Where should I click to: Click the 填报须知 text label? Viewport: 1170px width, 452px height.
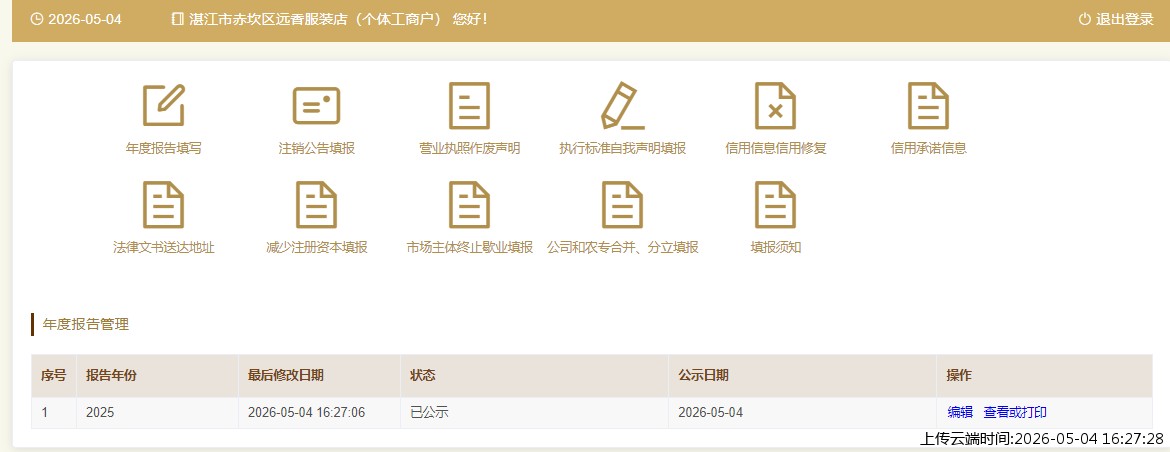pyautogui.click(x=775, y=248)
